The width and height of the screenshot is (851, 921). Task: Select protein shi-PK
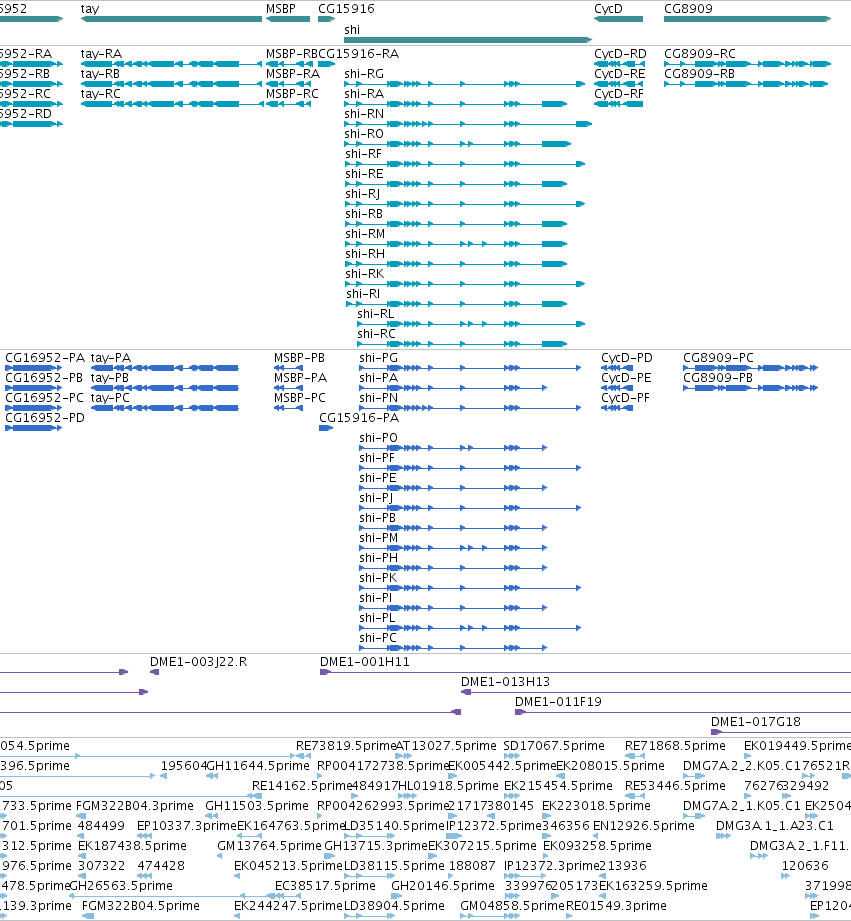[378, 577]
